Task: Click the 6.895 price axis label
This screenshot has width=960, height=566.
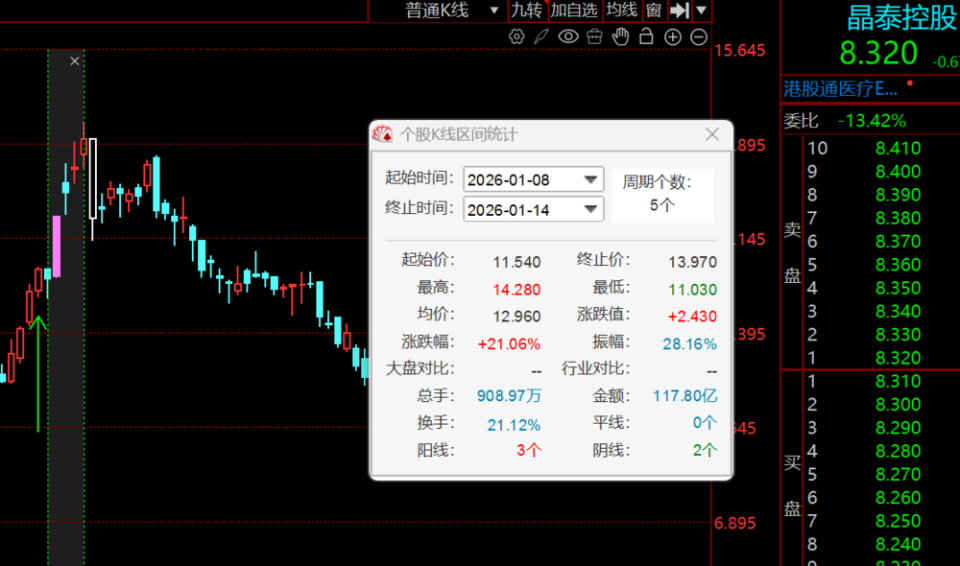Action: pyautogui.click(x=735, y=523)
